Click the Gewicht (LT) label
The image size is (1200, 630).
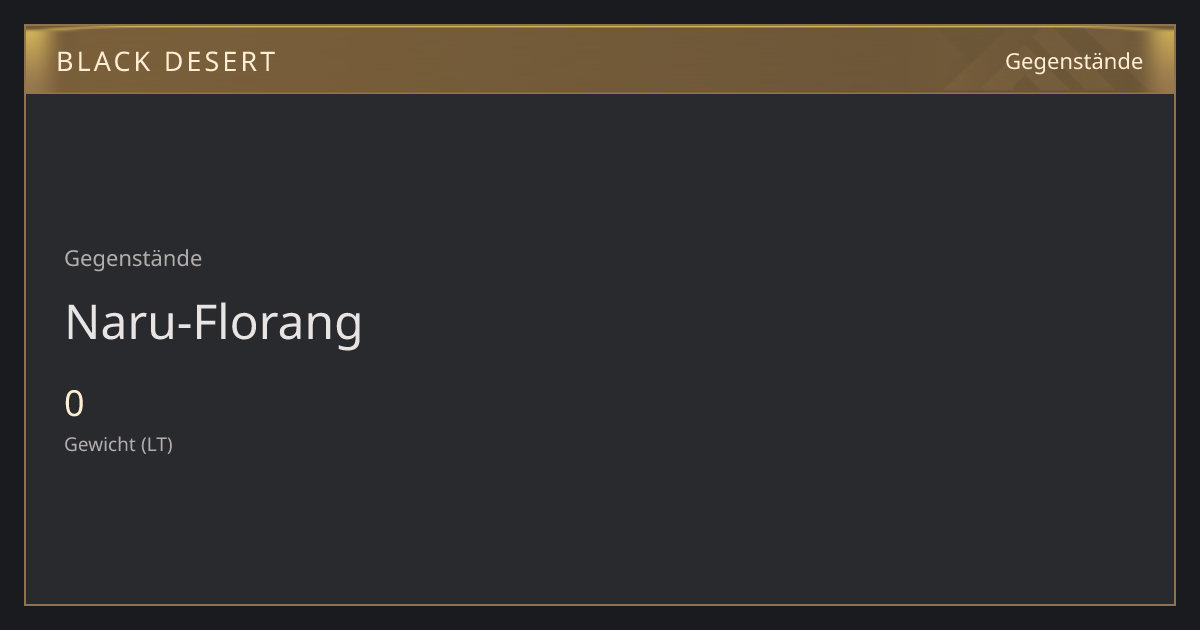118,445
